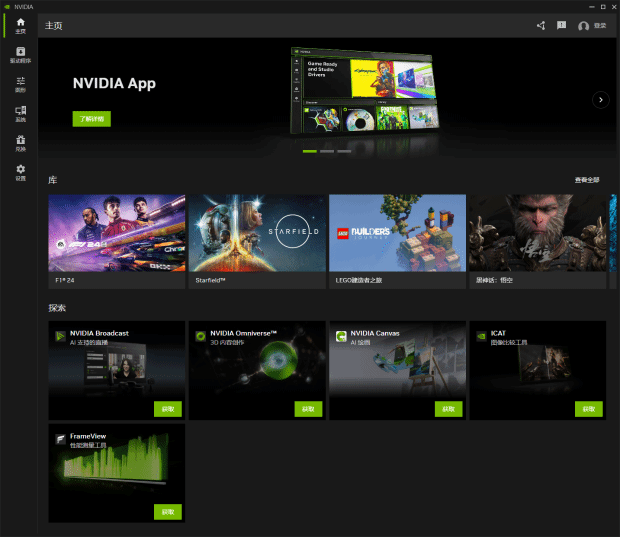Image resolution: width=620 pixels, height=537 pixels.
Task: Open the Home (主页) sidebar tab
Action: point(21,26)
